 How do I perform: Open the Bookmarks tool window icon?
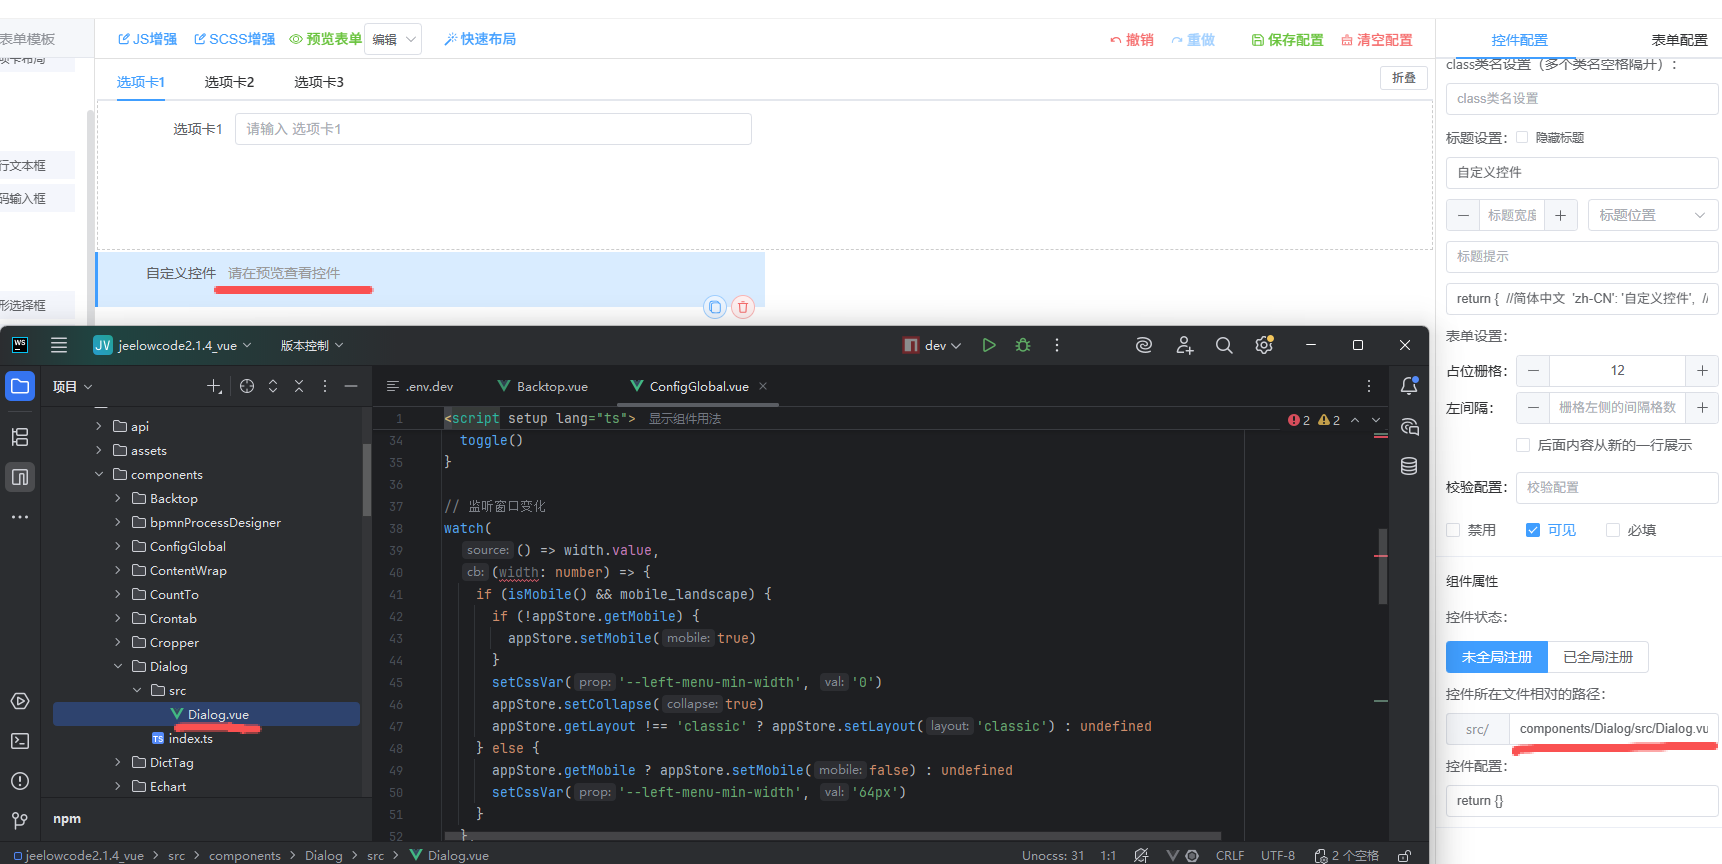[x=20, y=477]
